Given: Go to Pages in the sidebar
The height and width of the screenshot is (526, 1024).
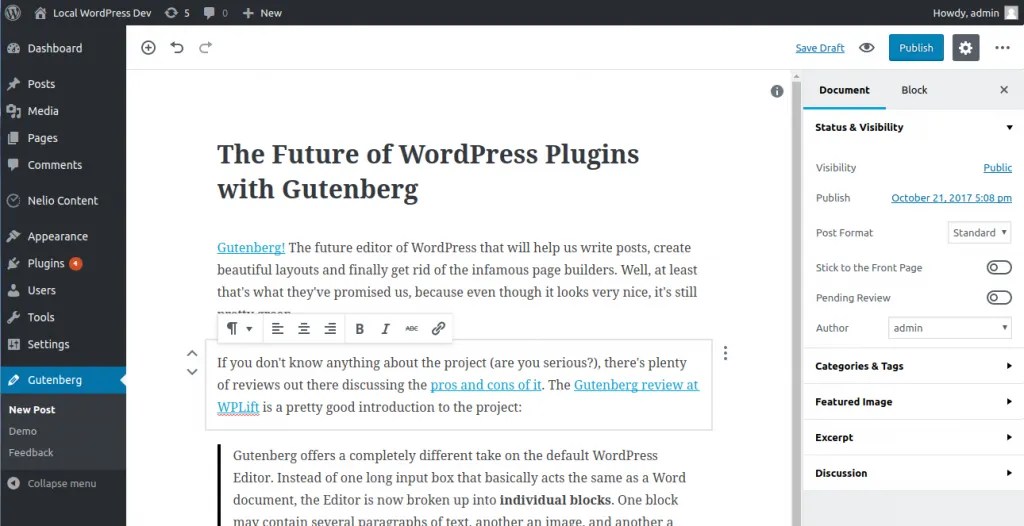Looking at the screenshot, I should [63, 138].
